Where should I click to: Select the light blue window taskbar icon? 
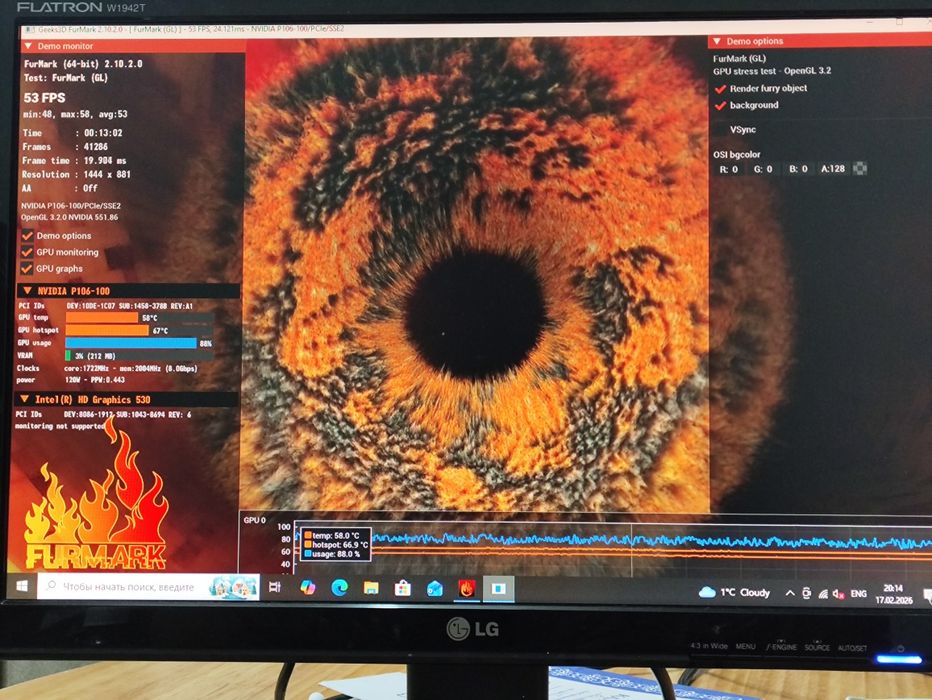(498, 588)
